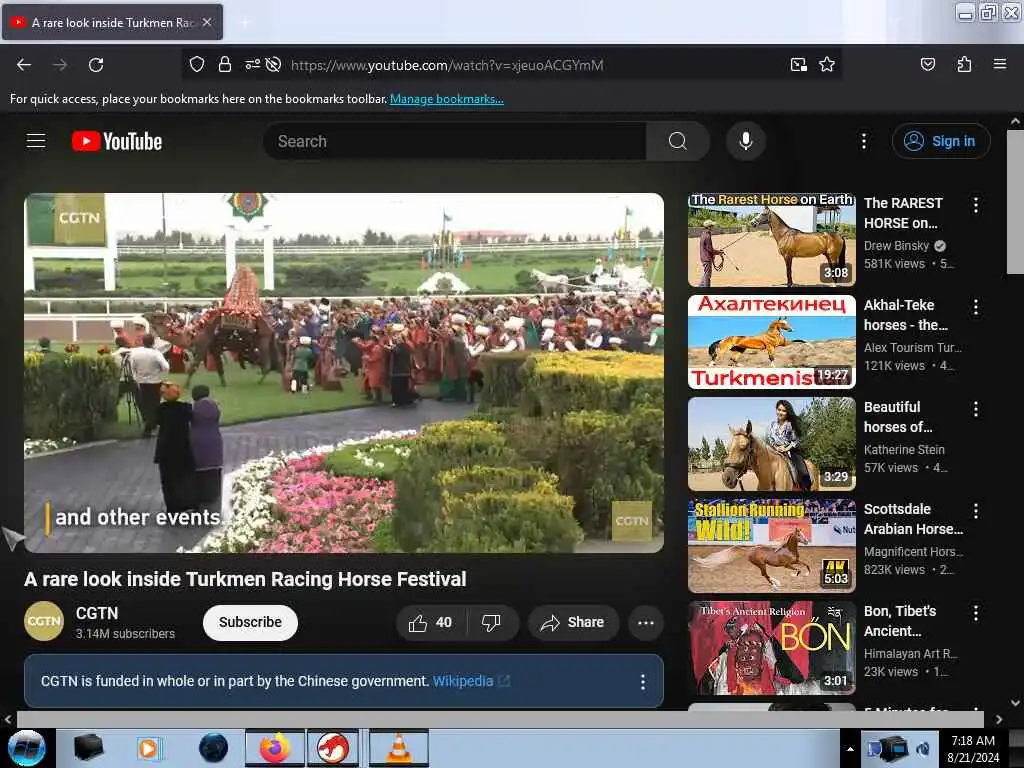Viewport: 1024px width, 768px height.
Task: Click the site security padlock icon
Action: [x=225, y=64]
